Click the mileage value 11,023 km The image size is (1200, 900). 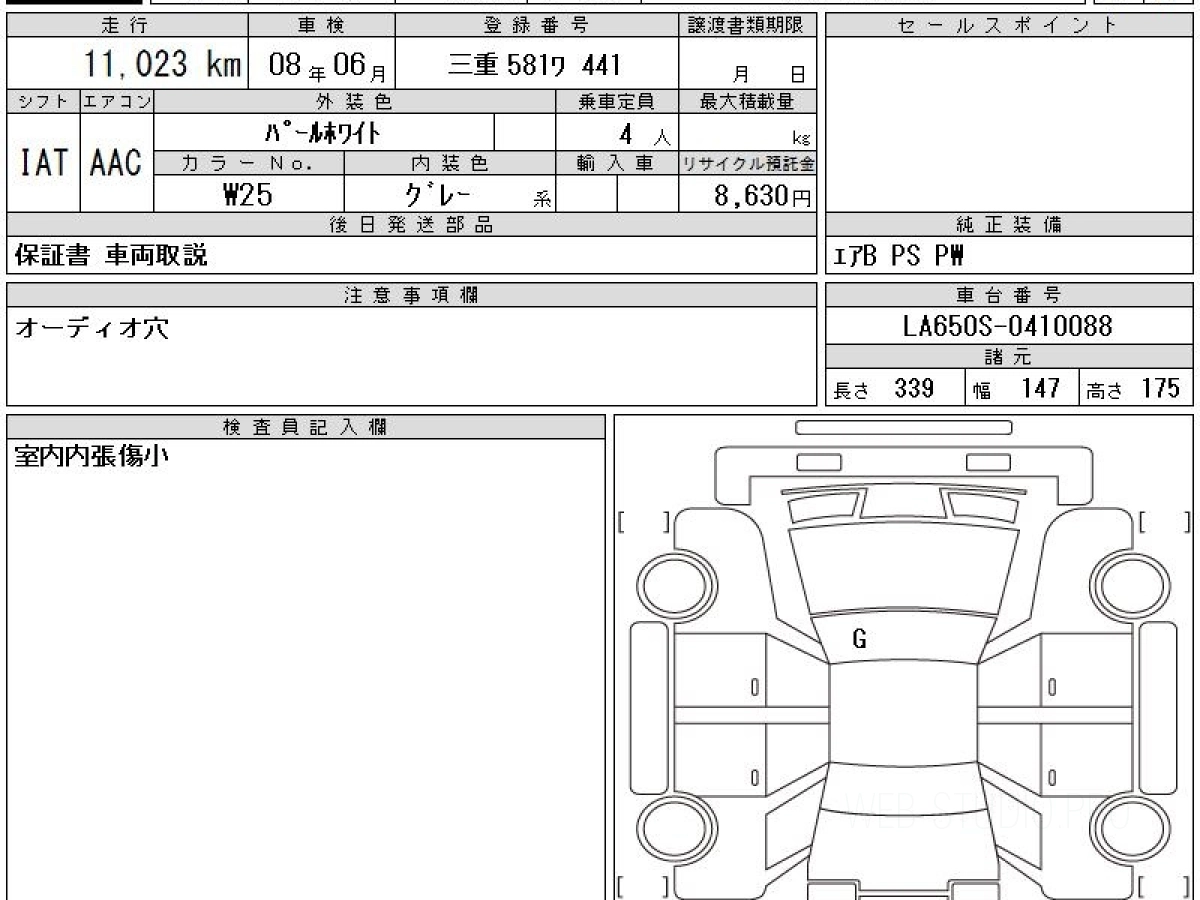pyautogui.click(x=164, y=65)
